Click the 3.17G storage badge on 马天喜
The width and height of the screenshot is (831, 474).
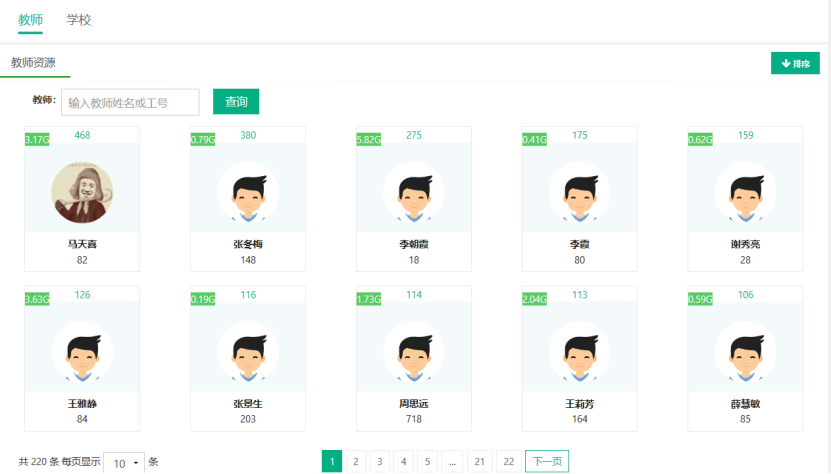click(x=37, y=139)
